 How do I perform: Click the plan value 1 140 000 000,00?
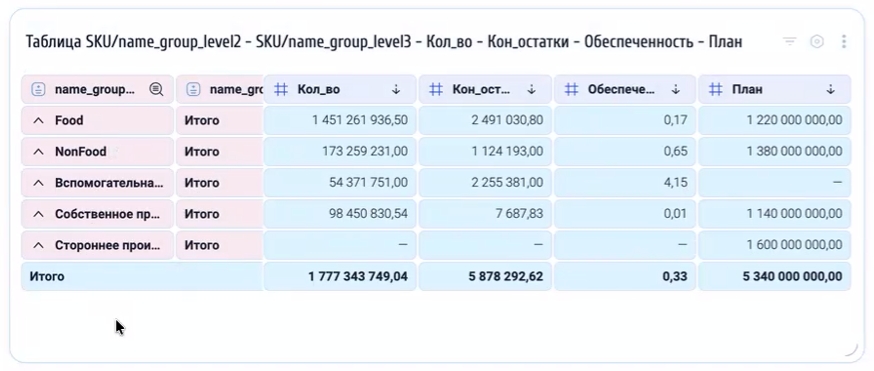(795, 214)
